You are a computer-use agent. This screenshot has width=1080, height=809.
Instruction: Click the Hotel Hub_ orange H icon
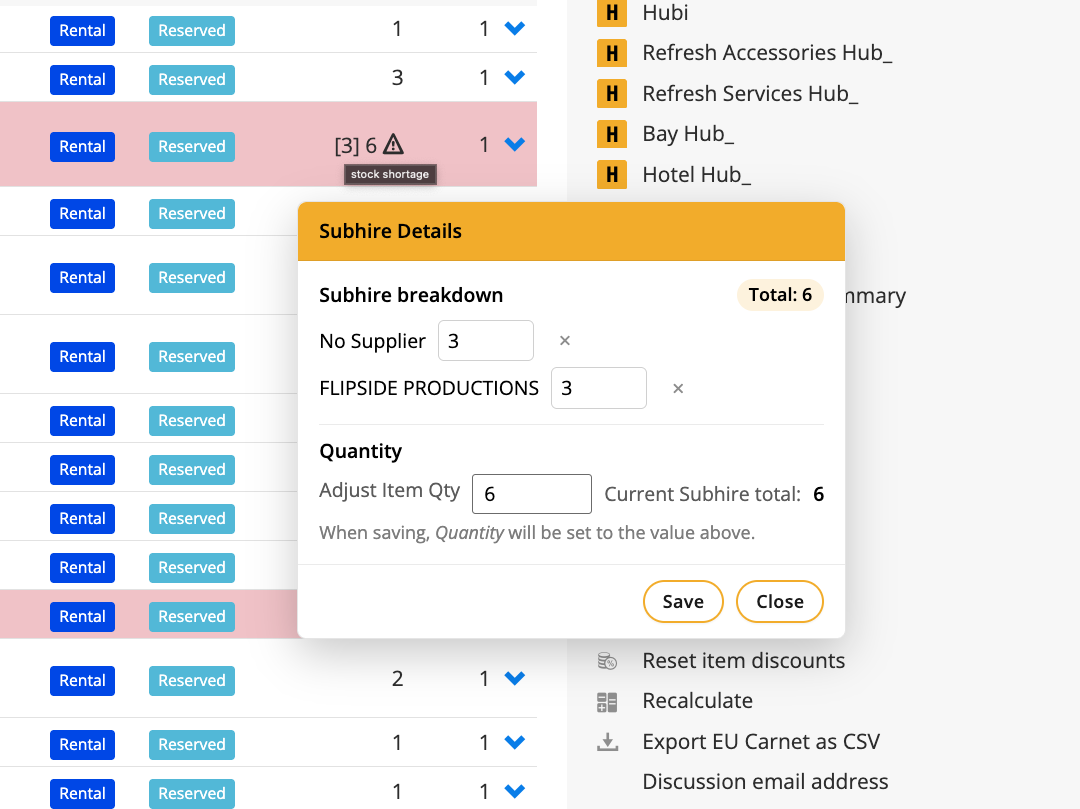tap(611, 175)
